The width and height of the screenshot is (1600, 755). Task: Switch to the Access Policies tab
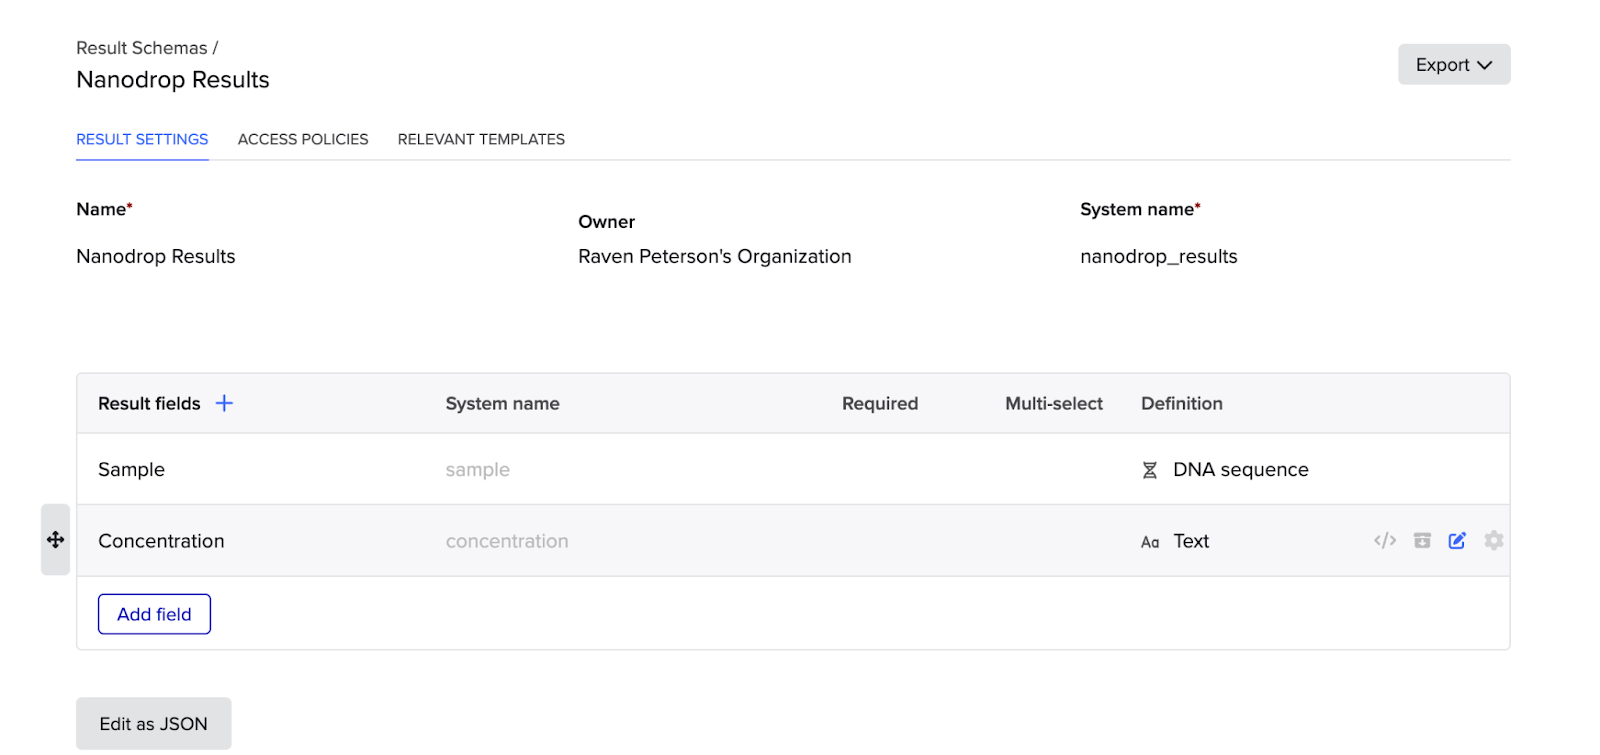point(303,139)
